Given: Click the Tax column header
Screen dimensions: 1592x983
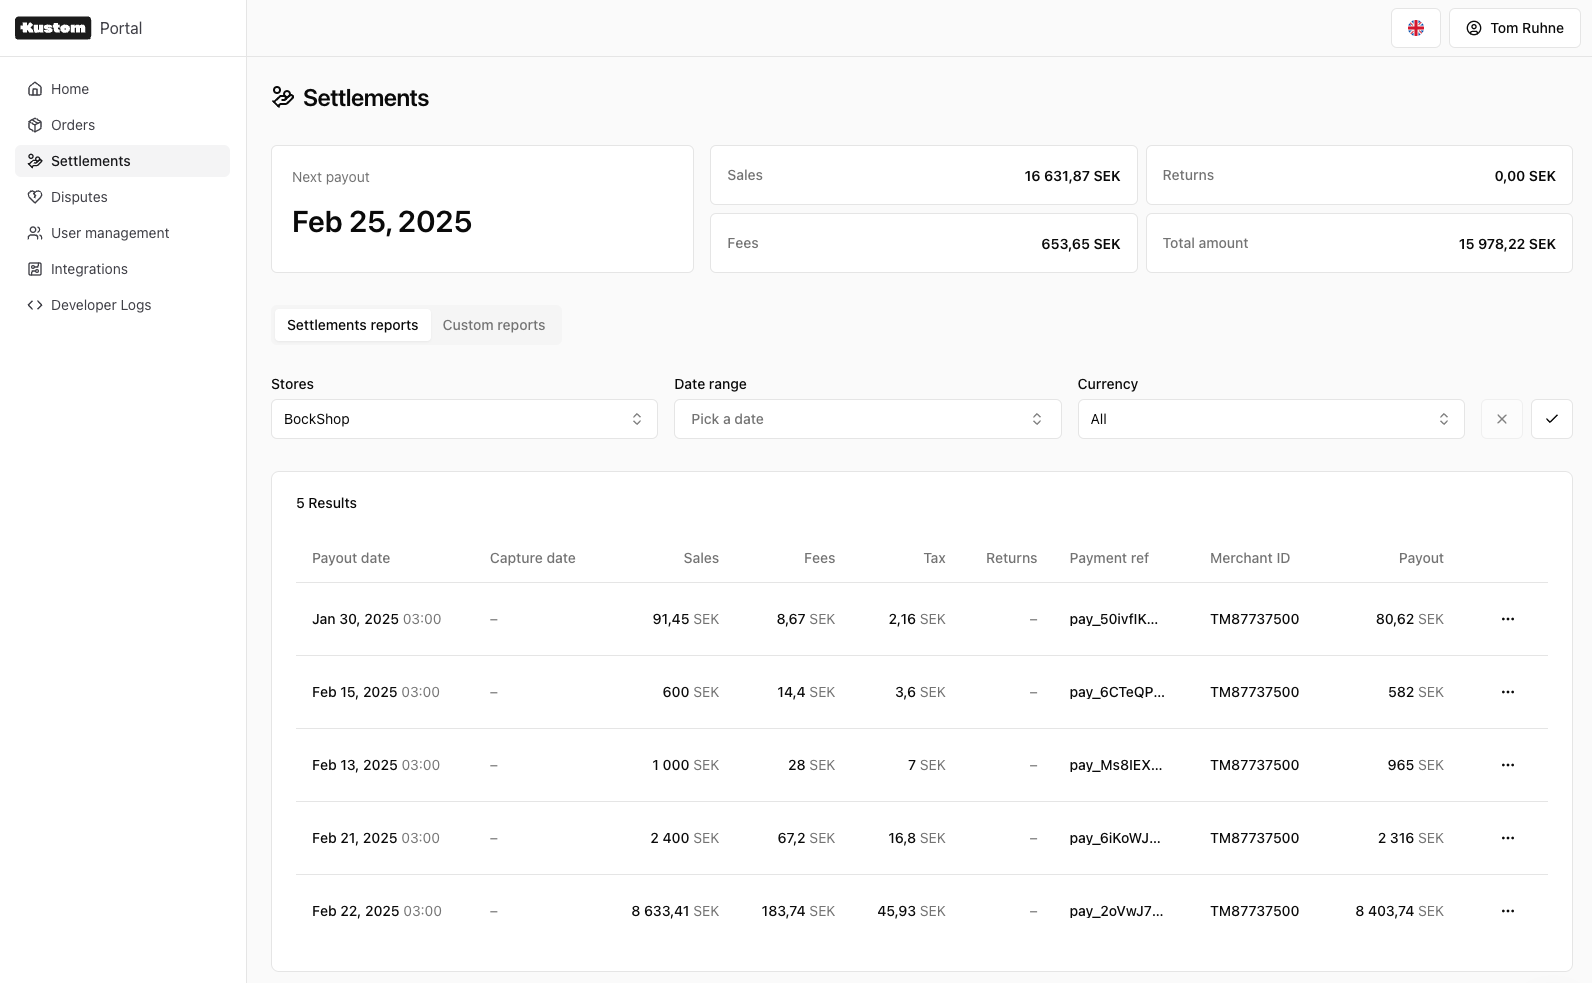Looking at the screenshot, I should click(x=934, y=558).
